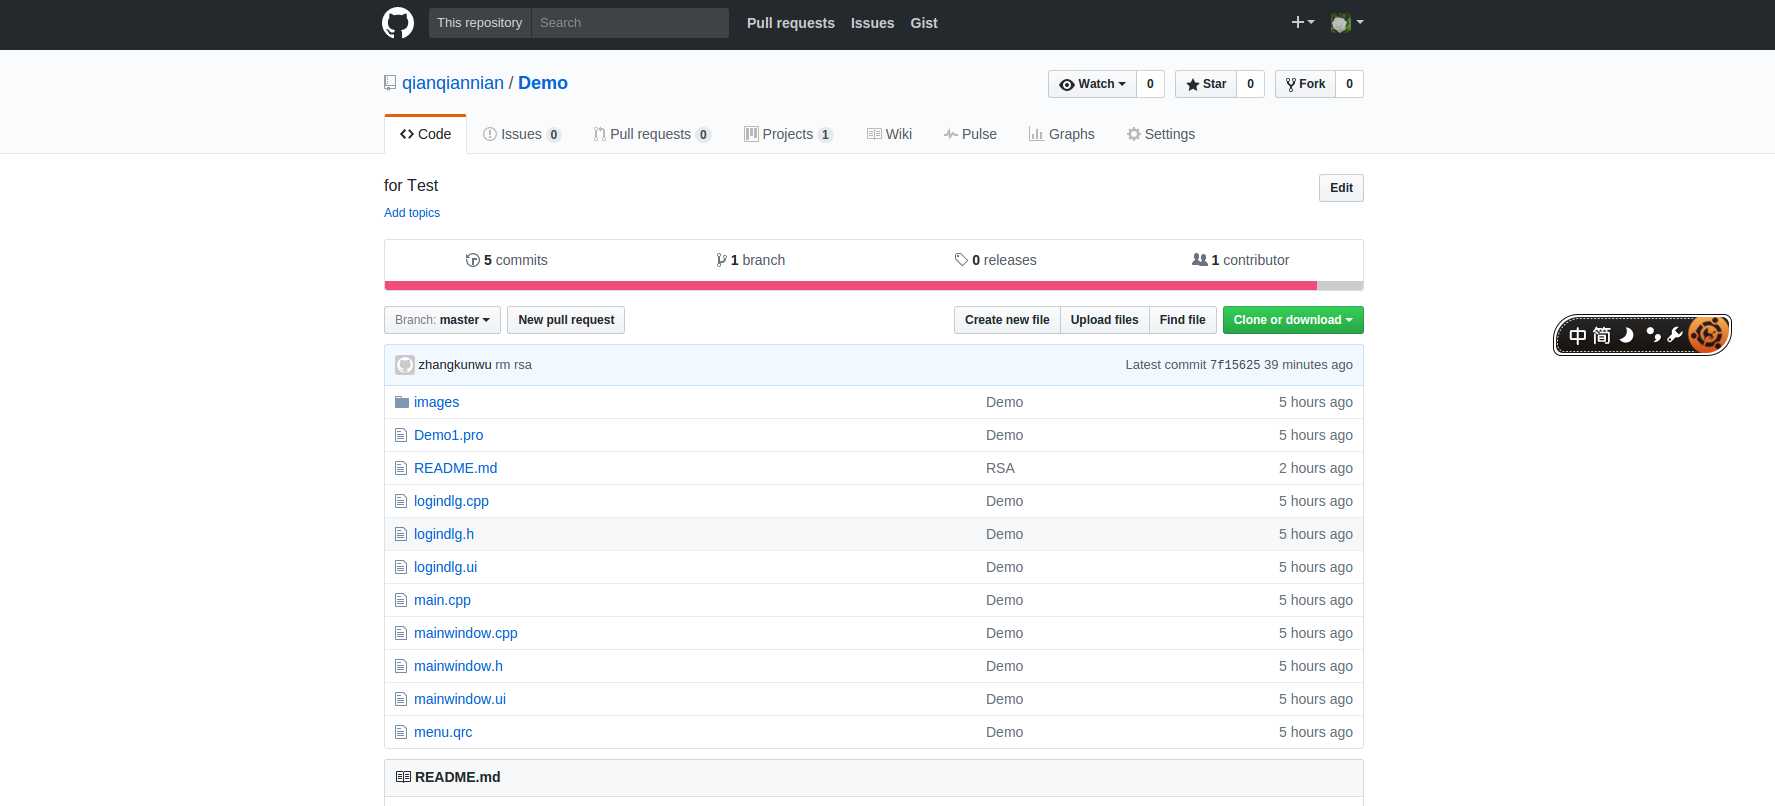The image size is (1775, 806).
Task: Click the file icon beside logindlg.cpp
Action: 401,501
